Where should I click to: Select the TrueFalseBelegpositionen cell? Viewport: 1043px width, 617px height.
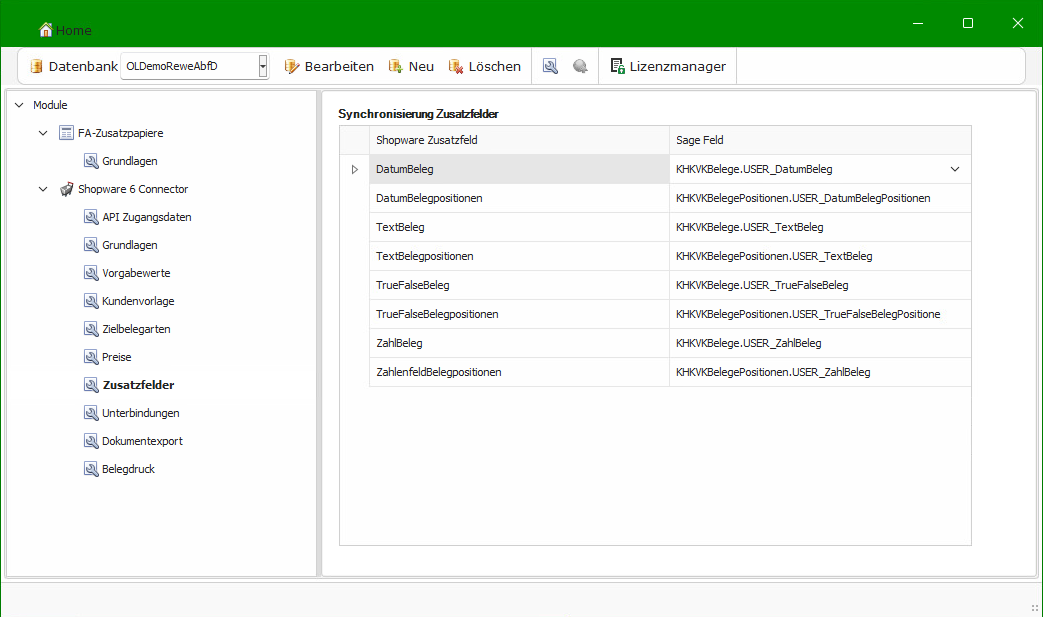click(x=519, y=314)
